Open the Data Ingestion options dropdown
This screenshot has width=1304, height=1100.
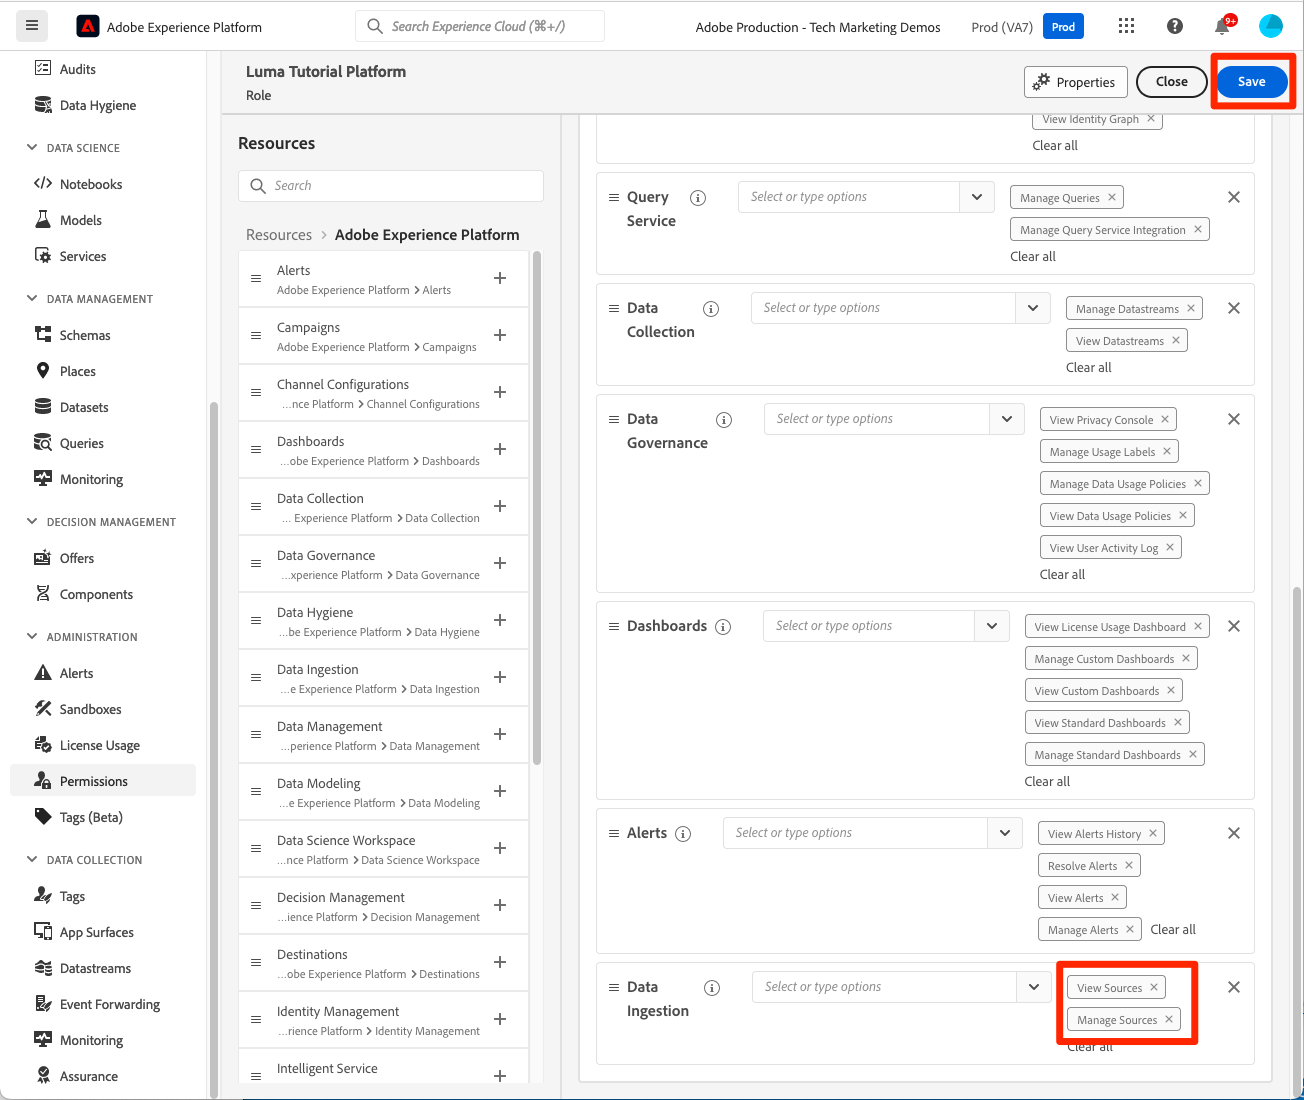click(1034, 987)
